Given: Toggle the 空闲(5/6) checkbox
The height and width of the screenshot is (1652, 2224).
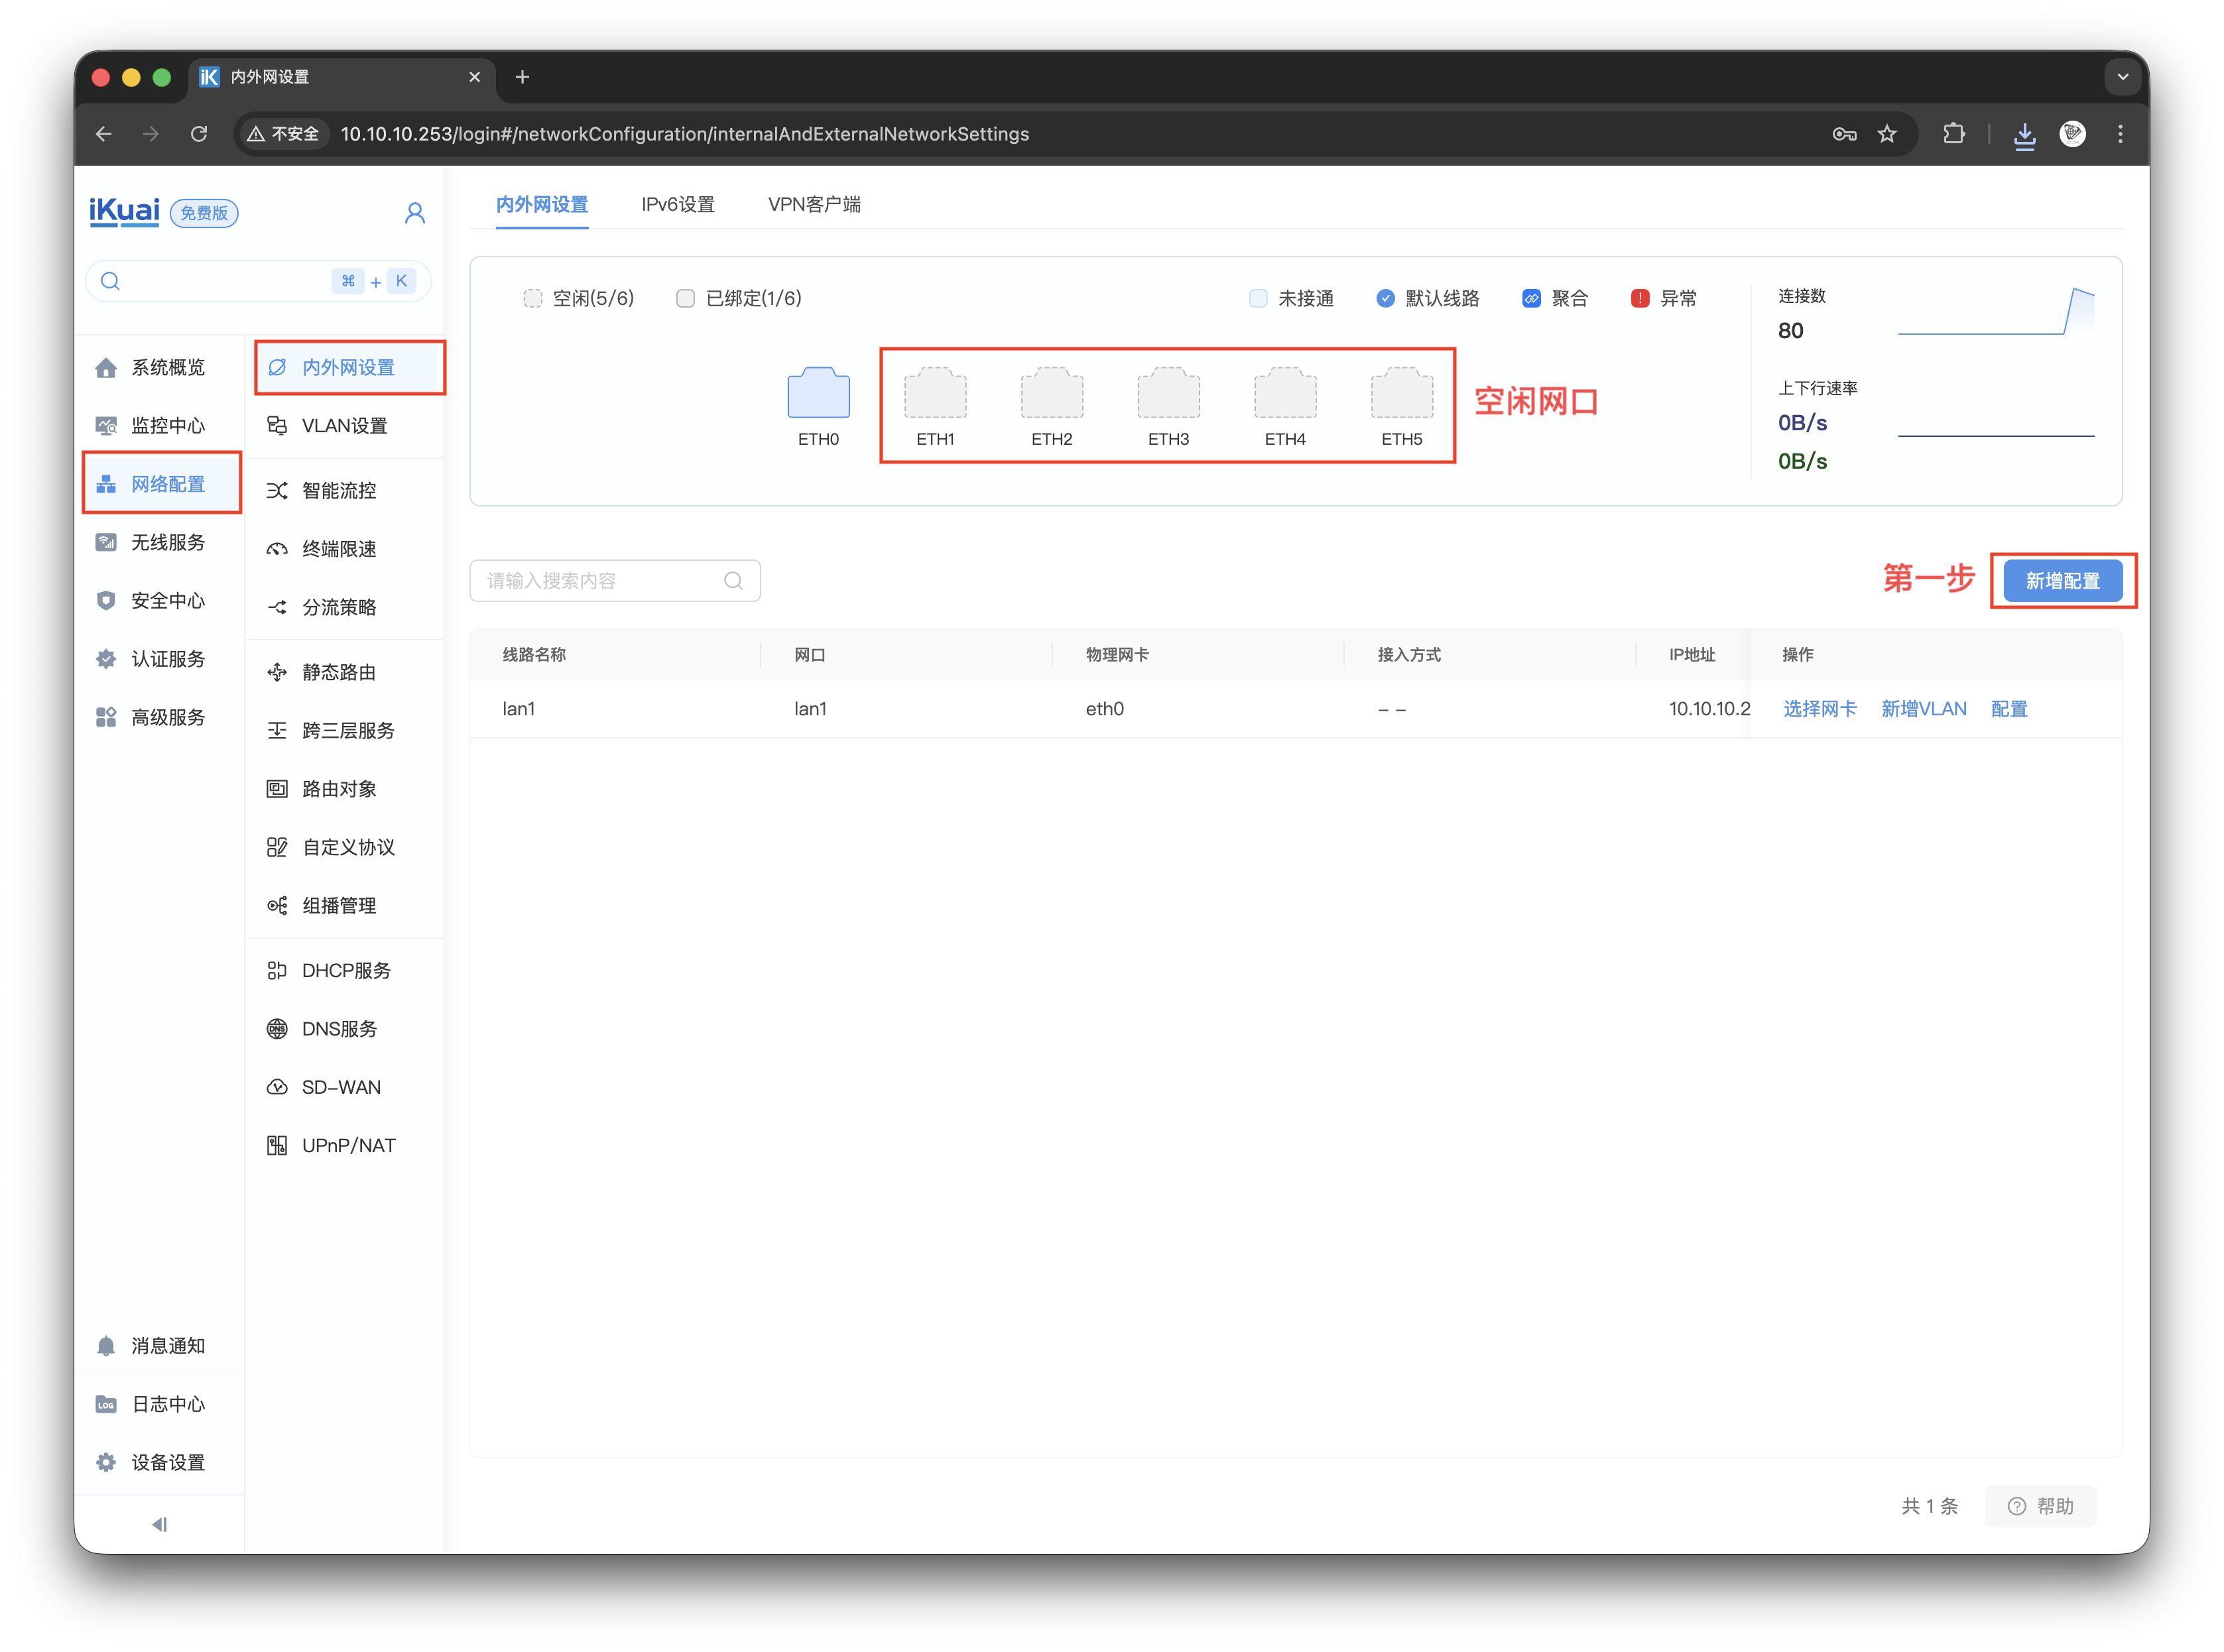Looking at the screenshot, I should (x=533, y=298).
